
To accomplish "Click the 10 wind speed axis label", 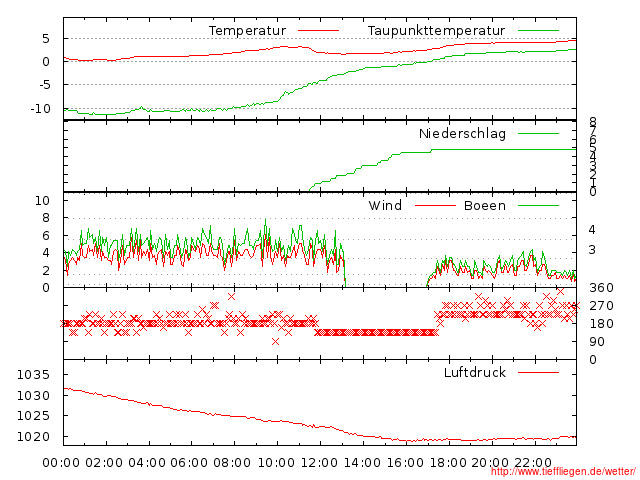I will tap(43, 200).
